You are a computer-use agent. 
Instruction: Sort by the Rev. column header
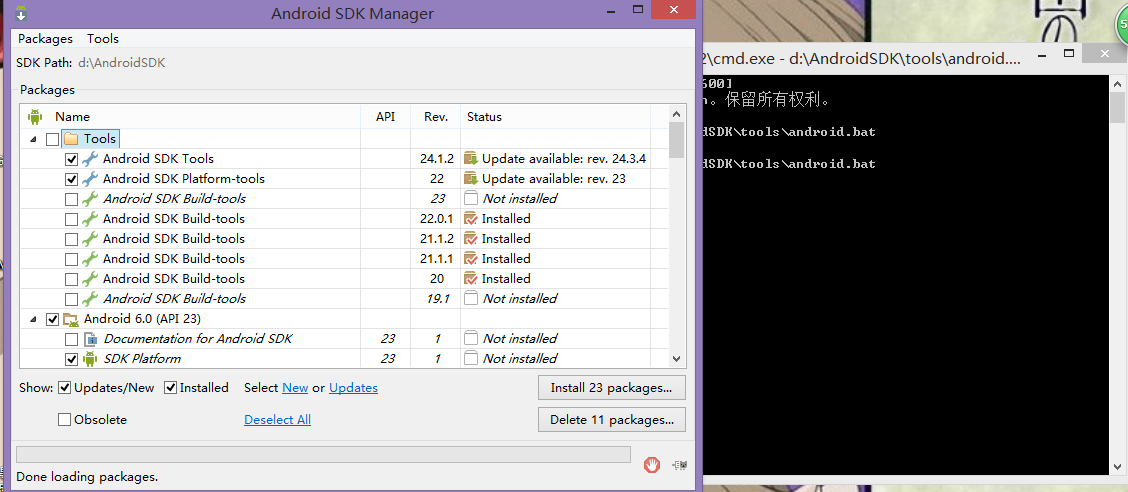click(x=436, y=117)
